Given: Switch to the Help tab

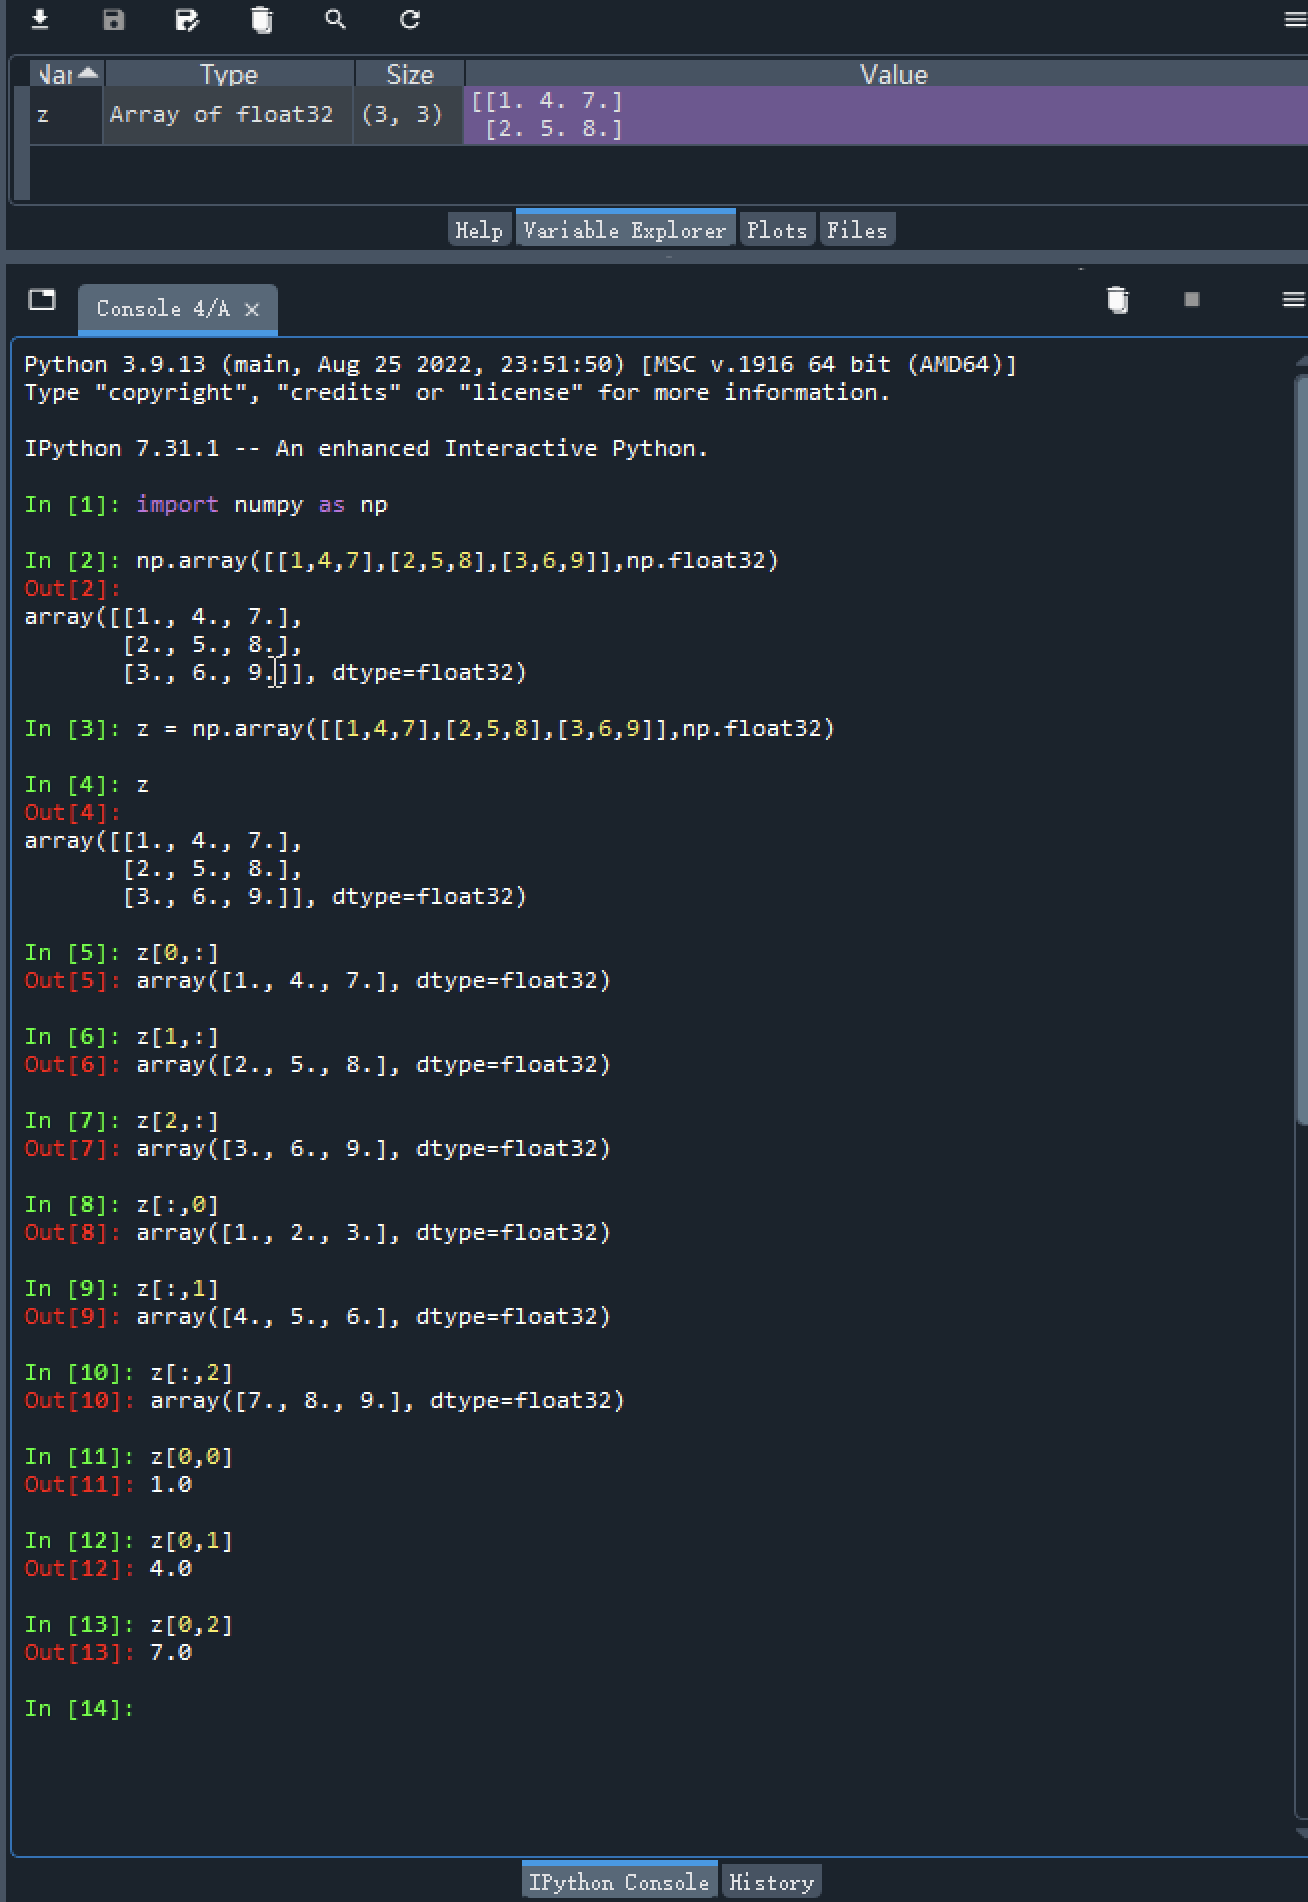Looking at the screenshot, I should 479,230.
